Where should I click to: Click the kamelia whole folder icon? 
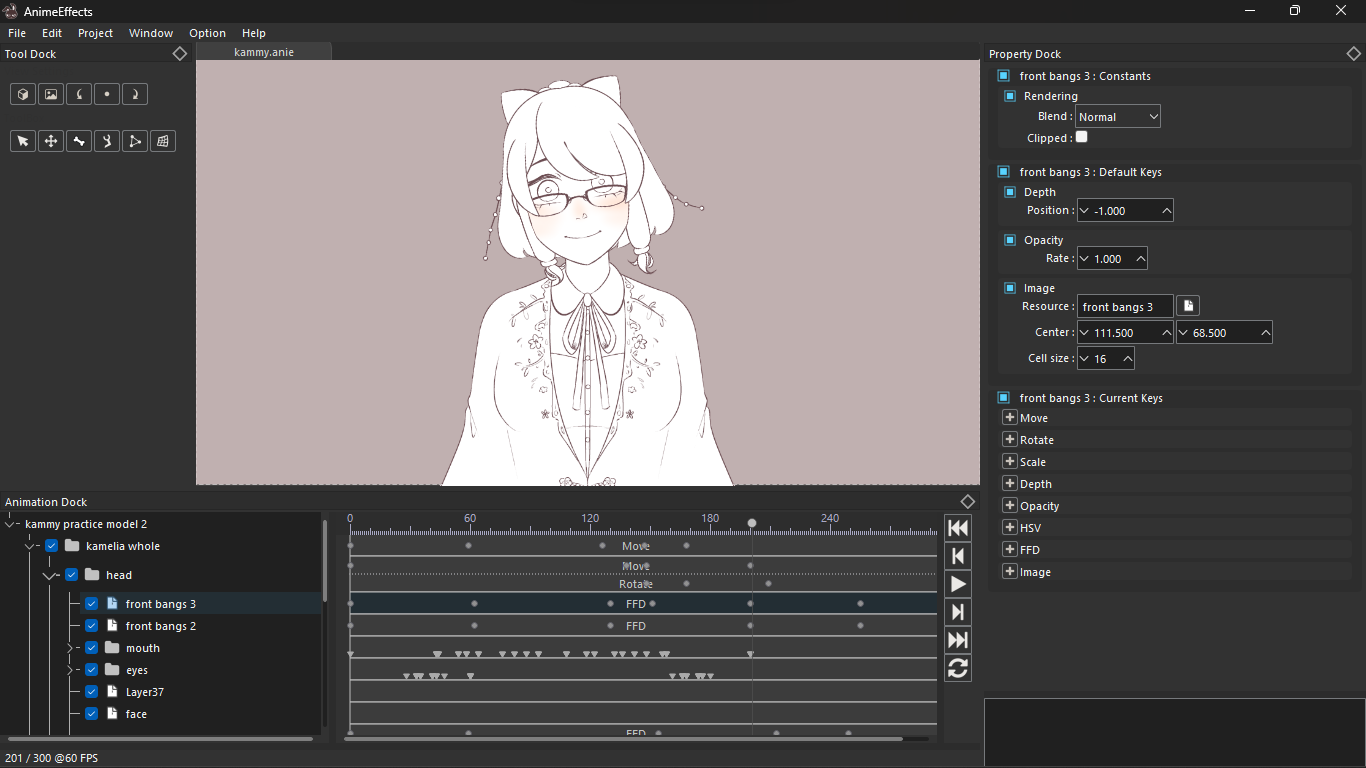tap(72, 546)
